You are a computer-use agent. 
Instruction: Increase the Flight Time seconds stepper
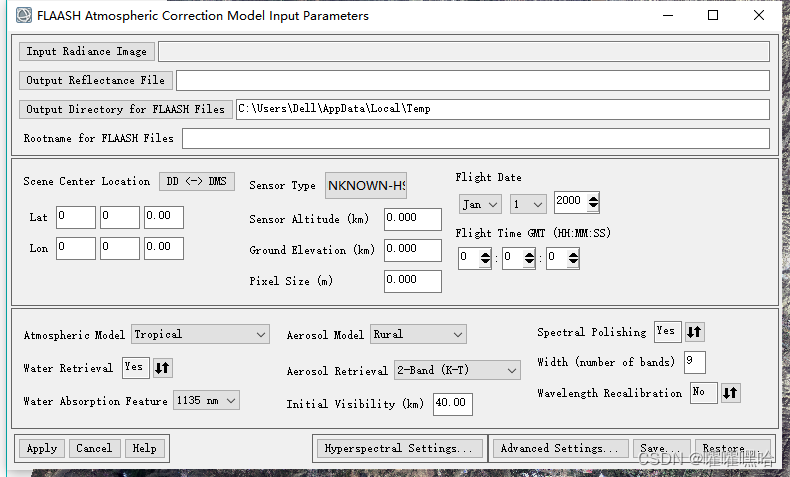(573, 255)
